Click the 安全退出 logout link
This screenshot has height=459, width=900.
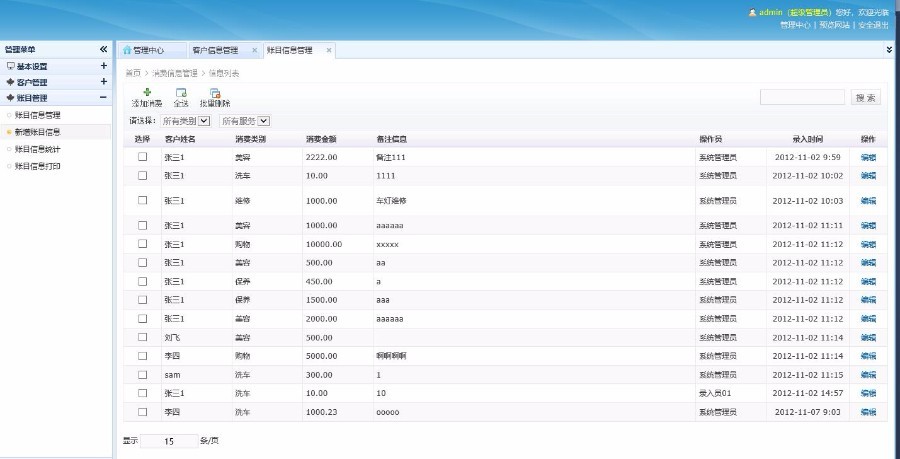874,24
